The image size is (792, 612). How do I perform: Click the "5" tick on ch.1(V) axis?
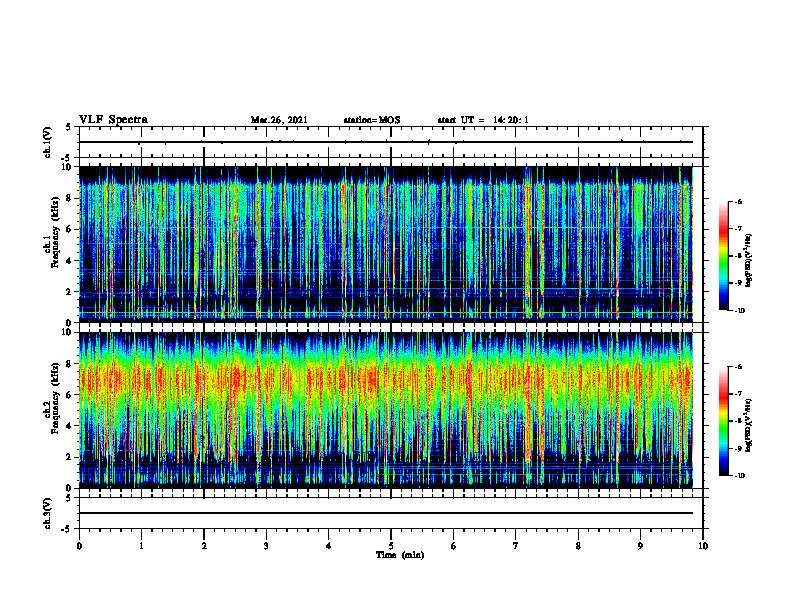coord(69,128)
